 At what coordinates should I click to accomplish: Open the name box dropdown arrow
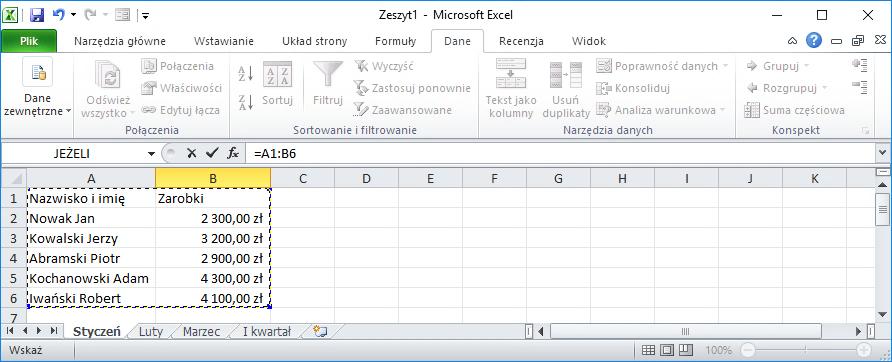coord(151,154)
